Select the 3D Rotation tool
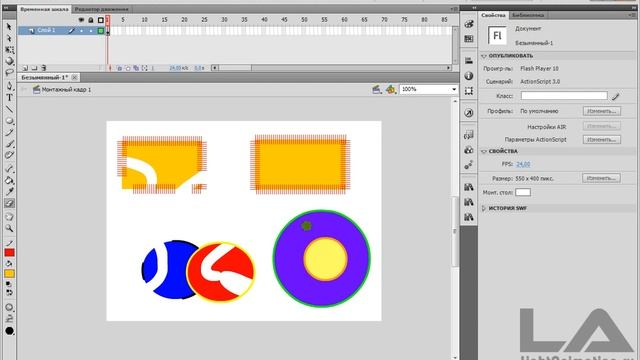The width and height of the screenshot is (640, 360). [x=9, y=61]
